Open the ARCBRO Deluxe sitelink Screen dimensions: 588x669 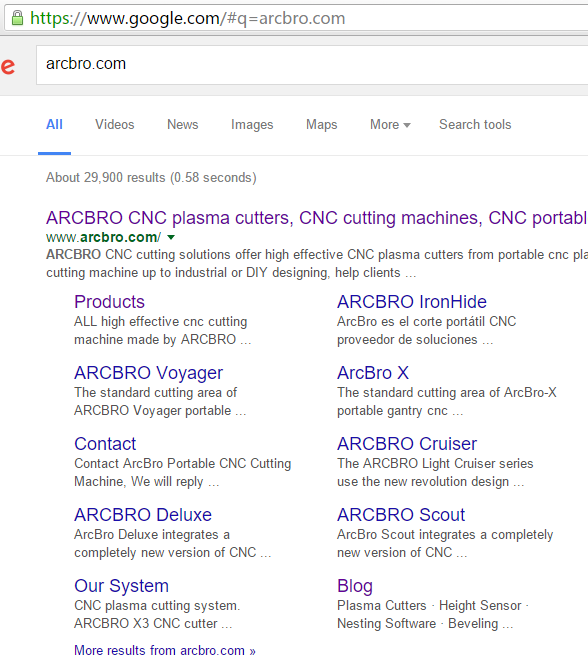coord(143,515)
